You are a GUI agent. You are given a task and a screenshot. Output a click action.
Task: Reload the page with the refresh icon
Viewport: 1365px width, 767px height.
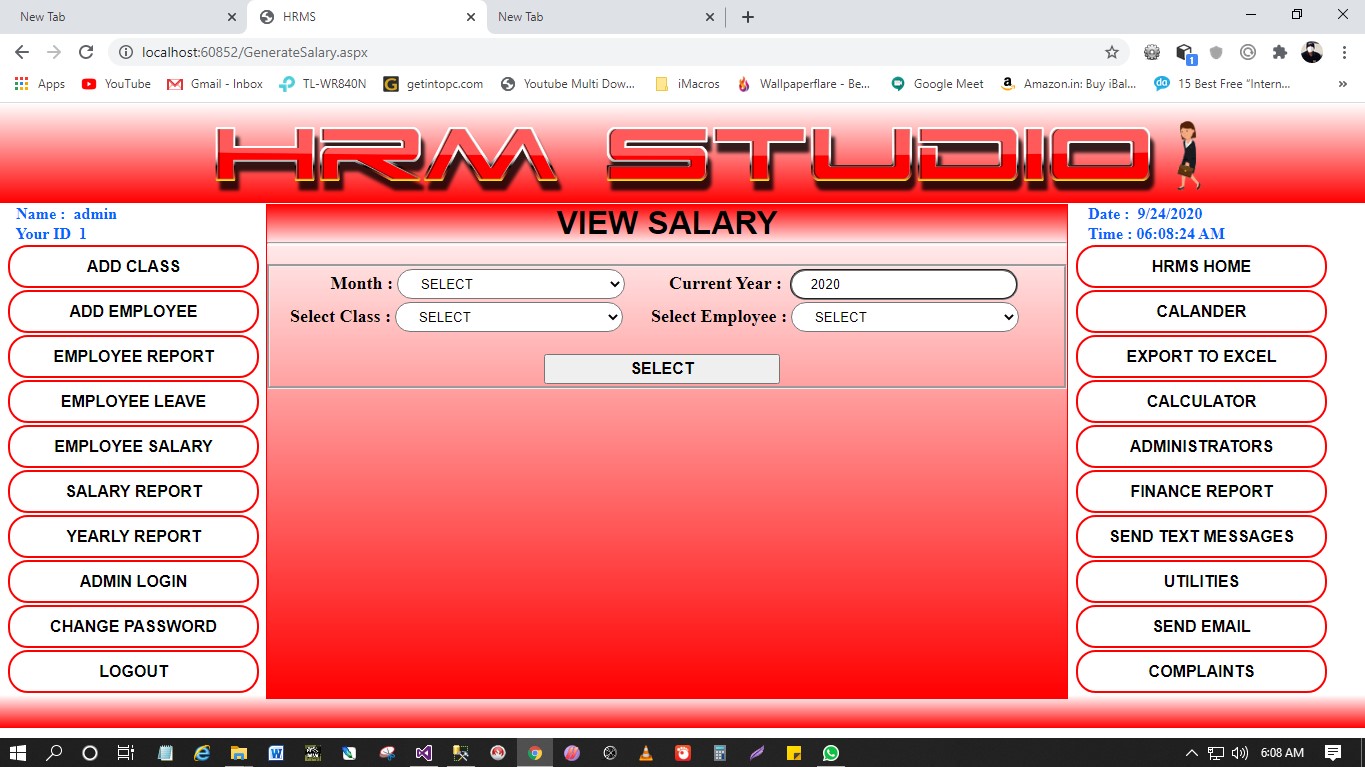coord(86,52)
